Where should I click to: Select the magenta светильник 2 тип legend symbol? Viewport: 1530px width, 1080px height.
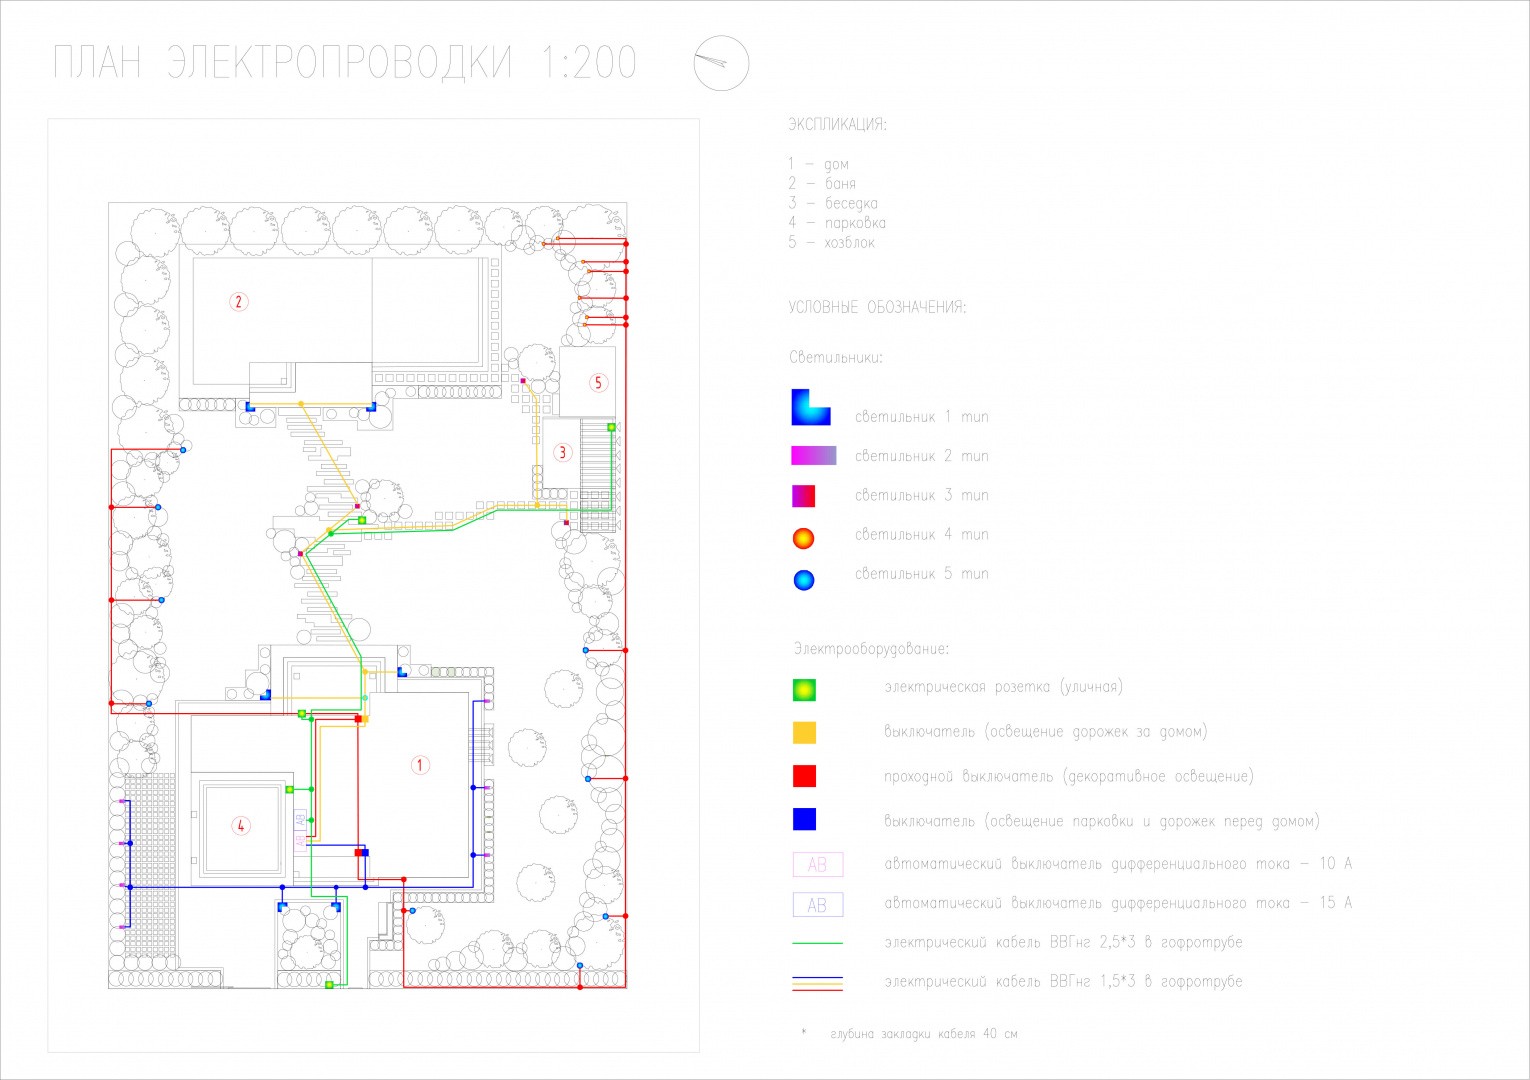(x=813, y=456)
